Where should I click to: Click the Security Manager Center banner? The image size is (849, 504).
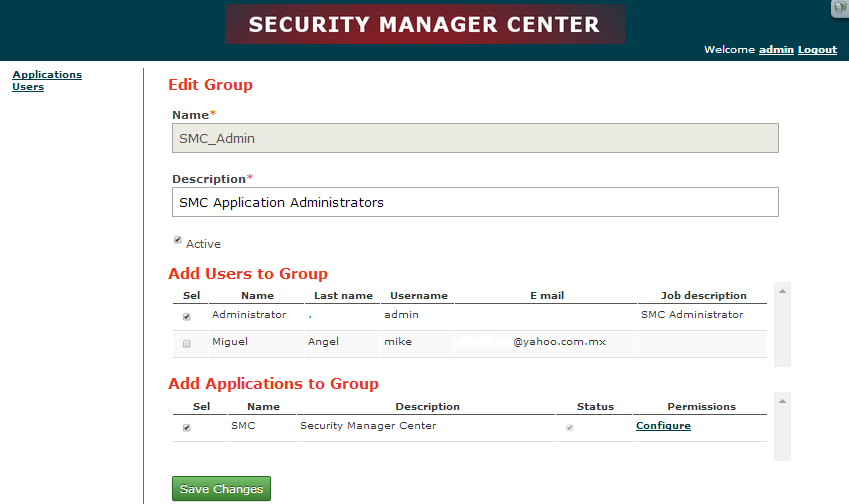click(424, 24)
